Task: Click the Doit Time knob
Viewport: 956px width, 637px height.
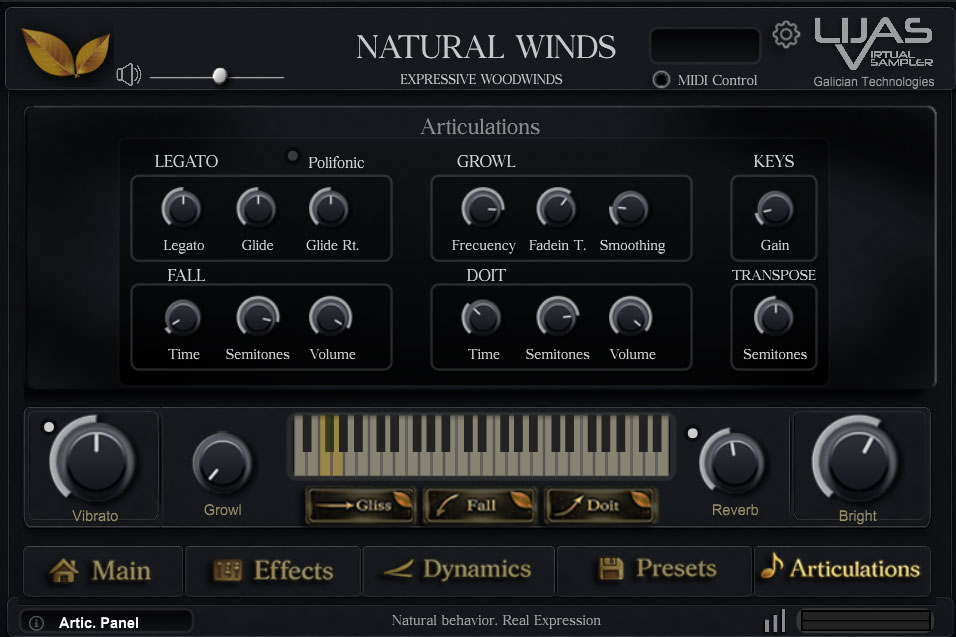Action: tap(482, 318)
